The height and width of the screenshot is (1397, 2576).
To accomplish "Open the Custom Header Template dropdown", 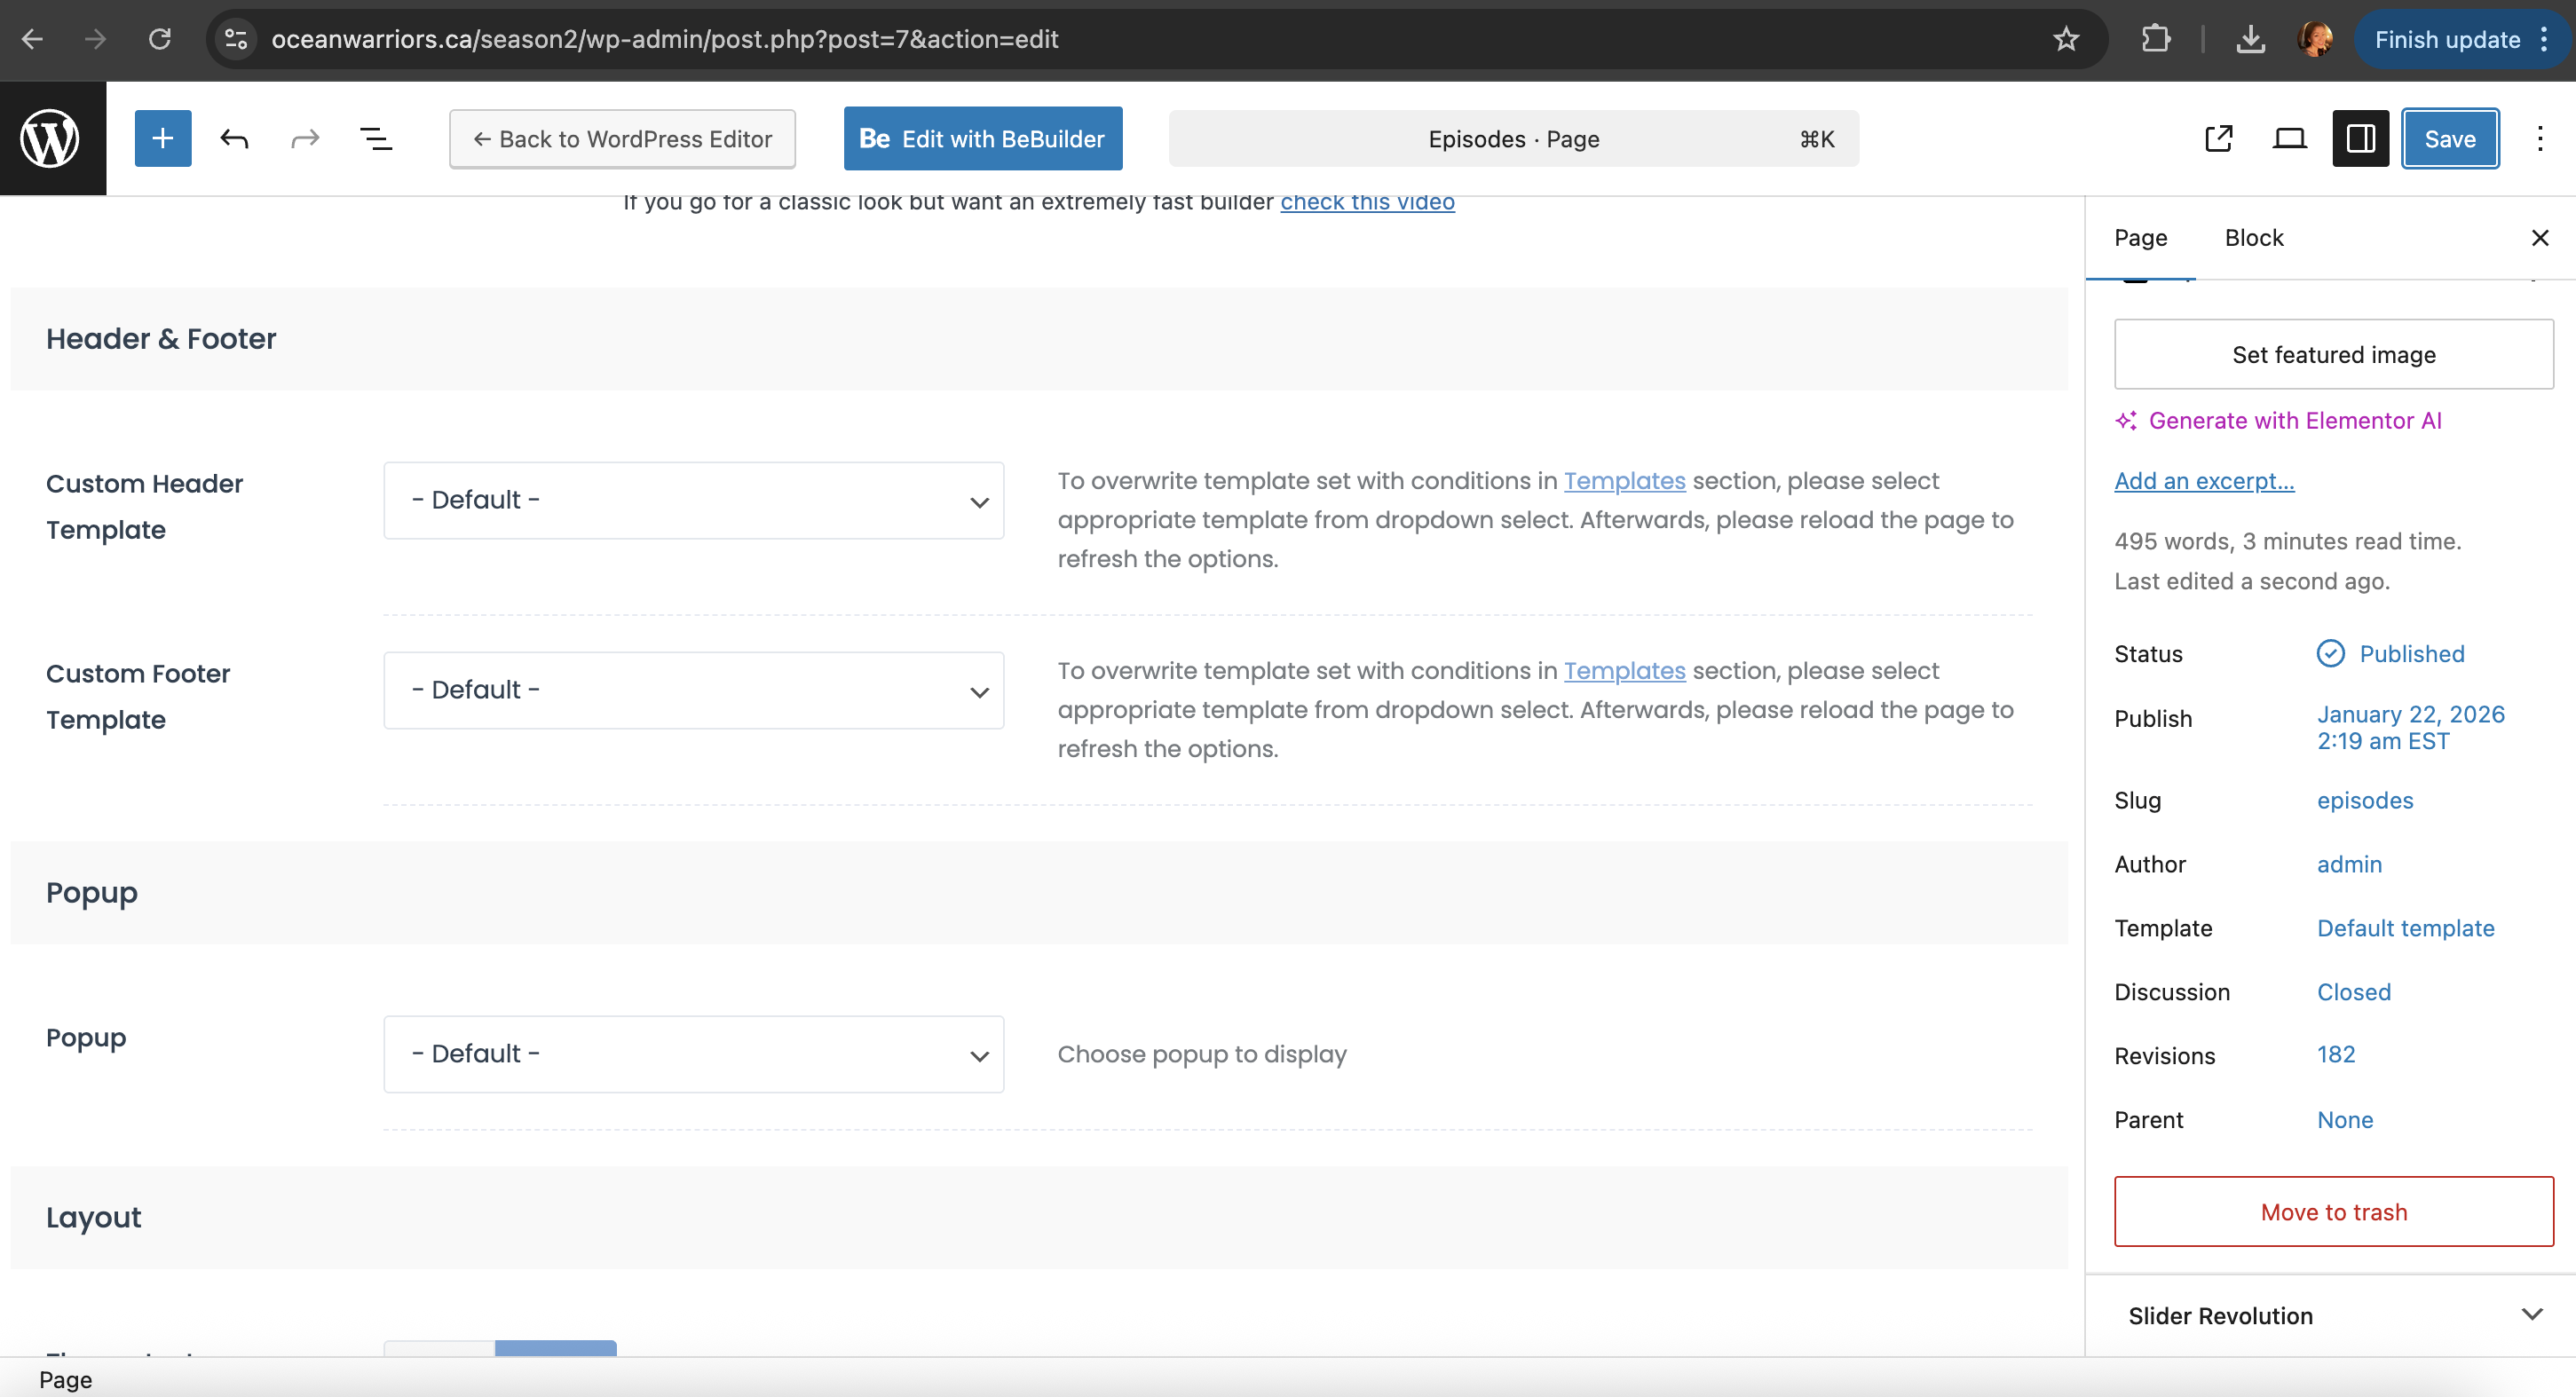I will 693,500.
